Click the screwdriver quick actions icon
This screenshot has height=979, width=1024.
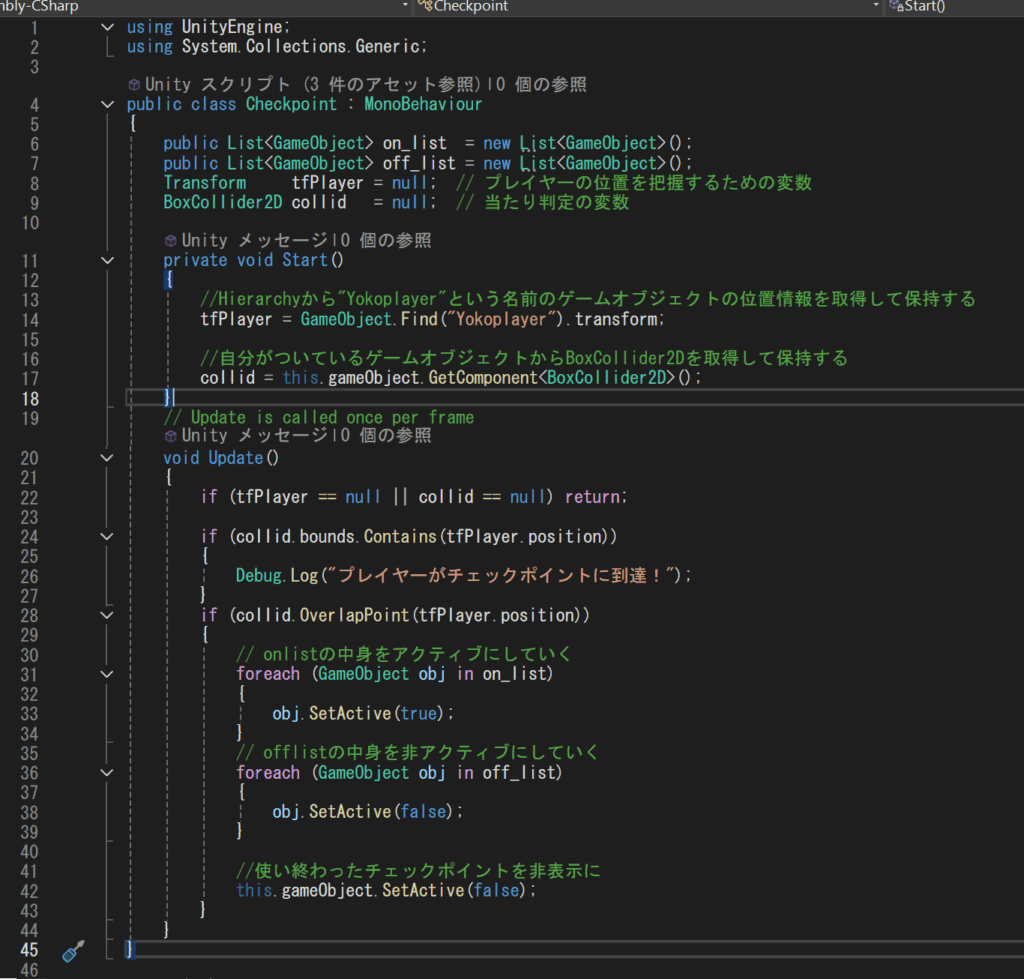pyautogui.click(x=74, y=951)
